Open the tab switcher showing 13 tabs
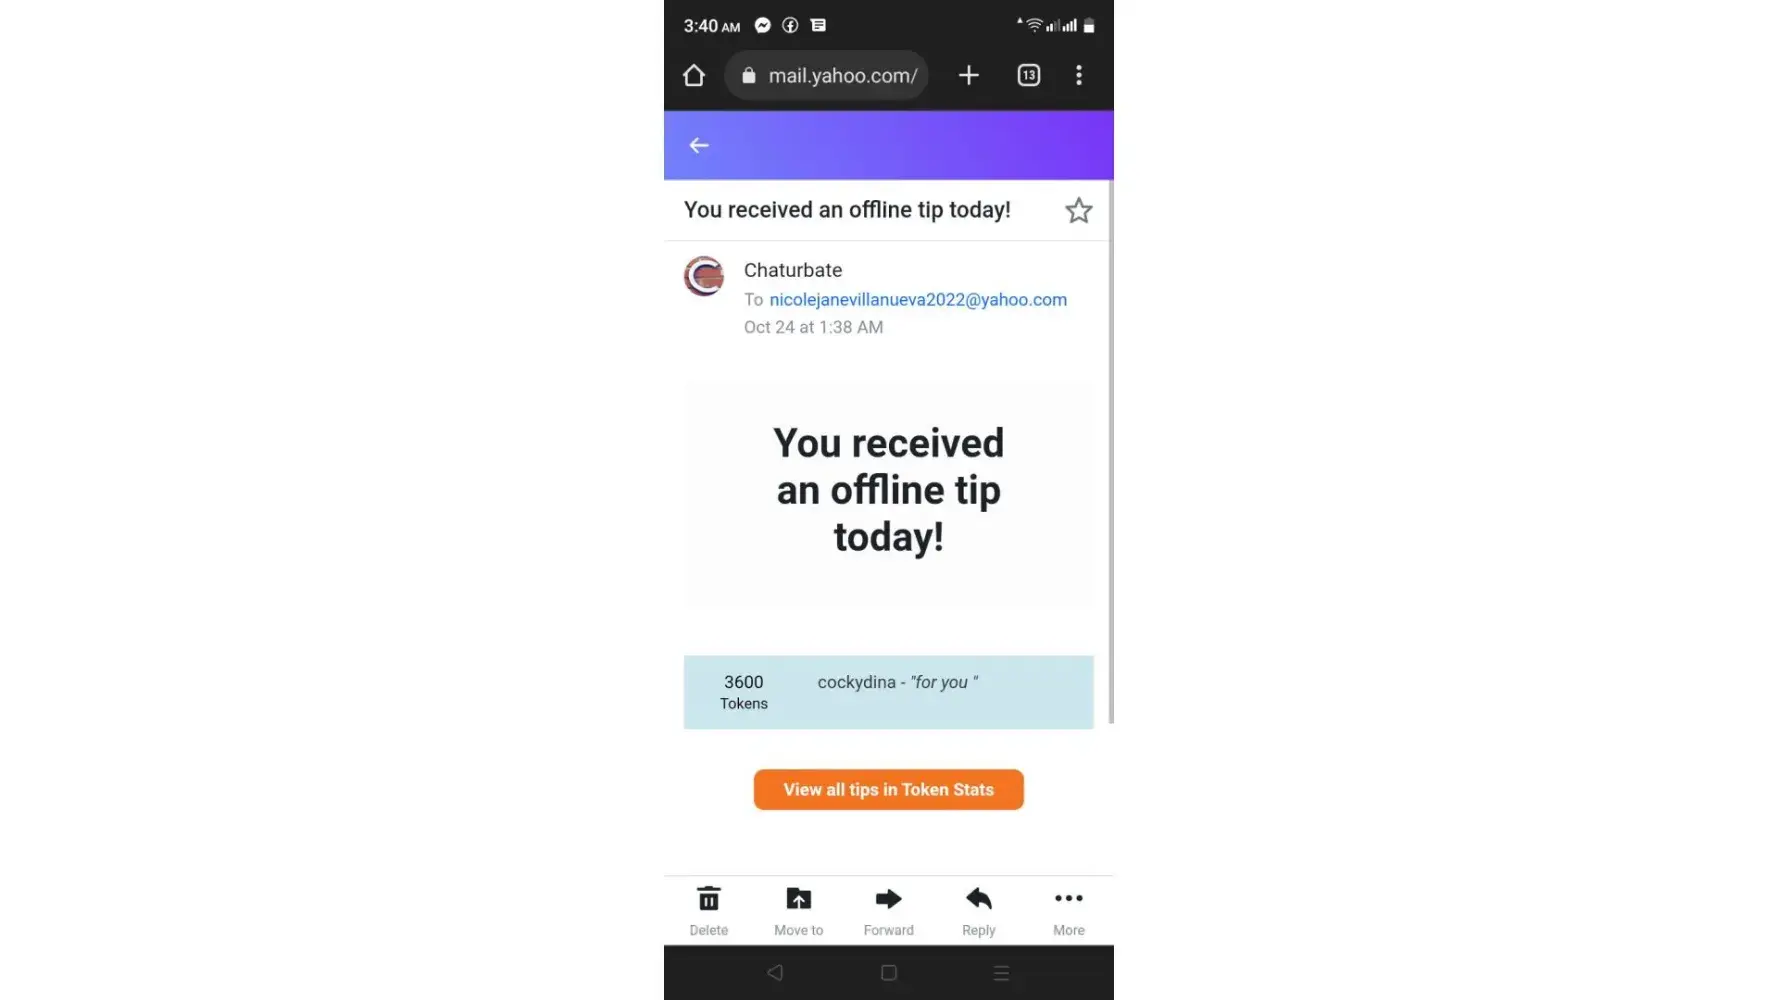 click(x=1028, y=75)
